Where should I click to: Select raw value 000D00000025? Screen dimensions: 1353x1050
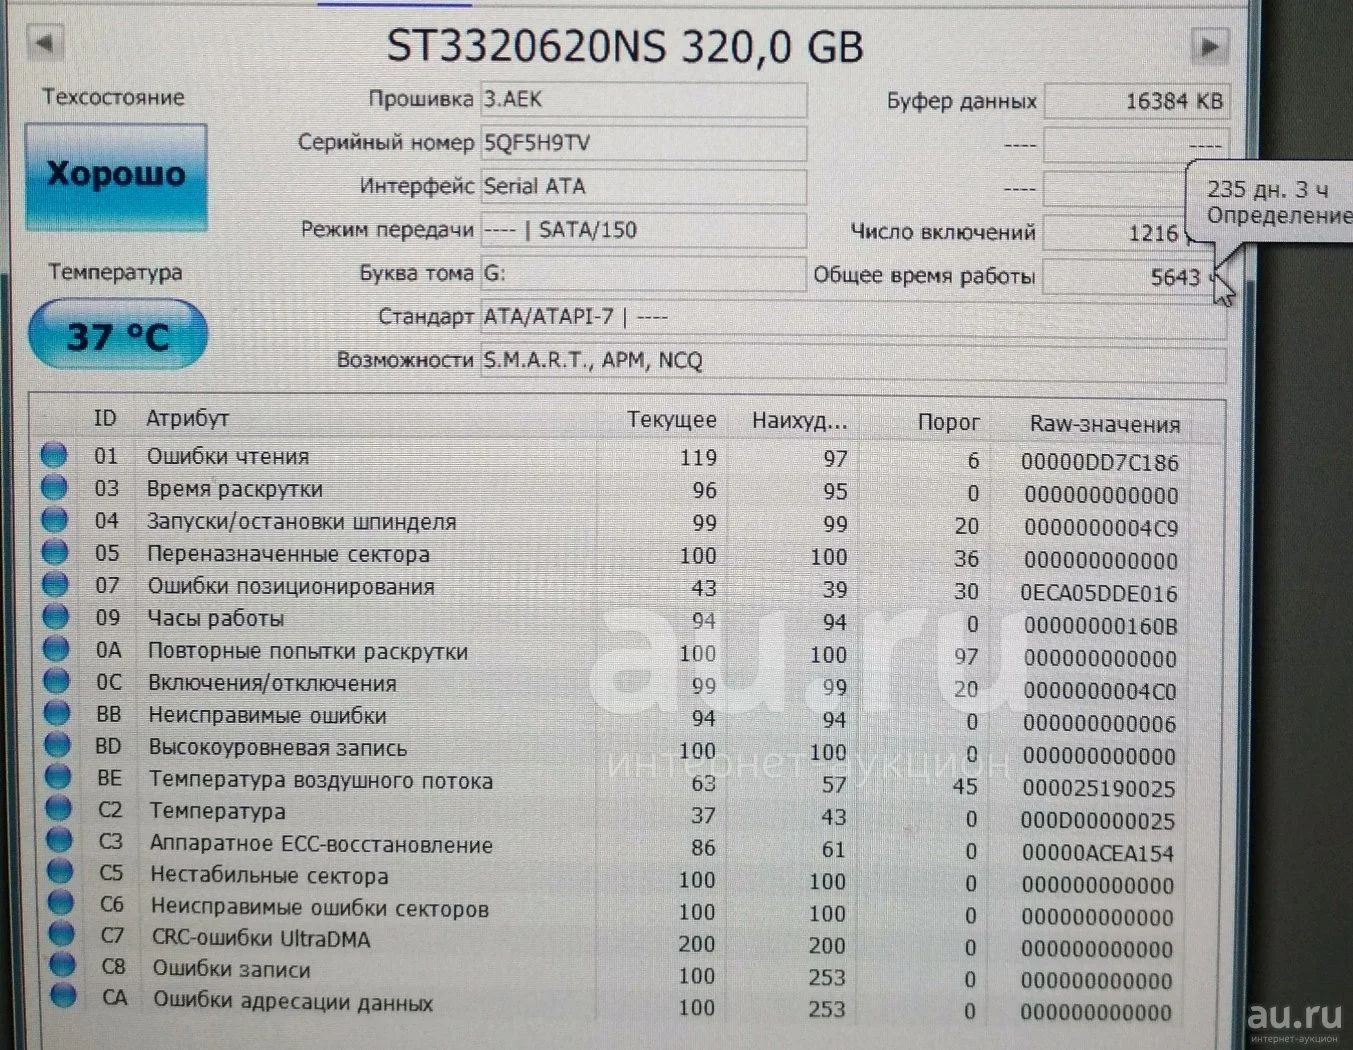pos(1097,821)
